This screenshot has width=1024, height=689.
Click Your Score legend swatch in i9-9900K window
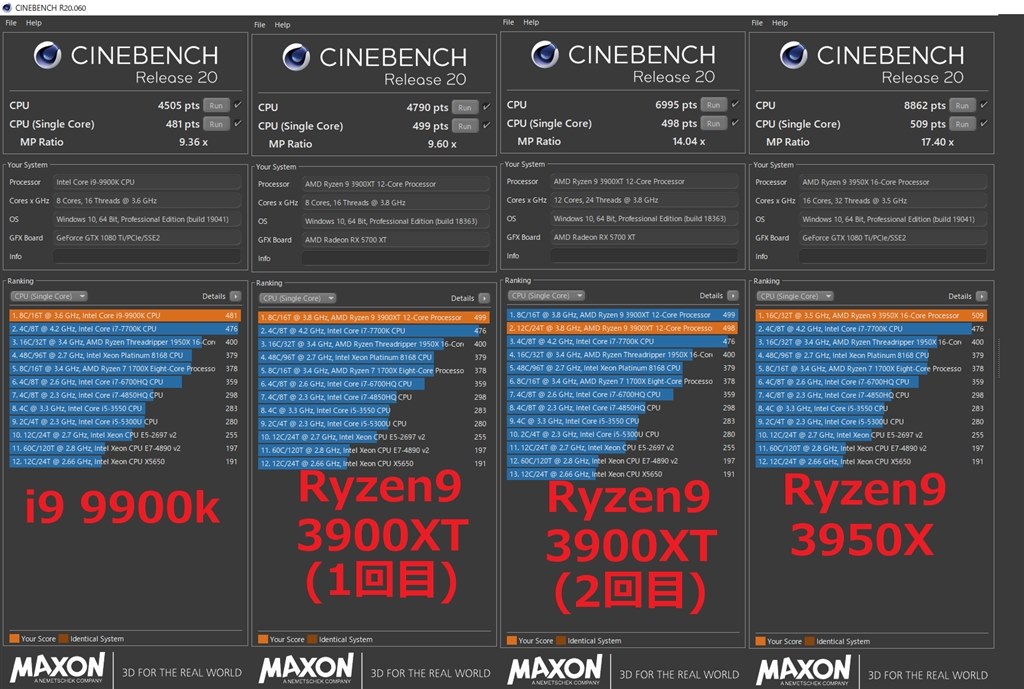pos(14,639)
